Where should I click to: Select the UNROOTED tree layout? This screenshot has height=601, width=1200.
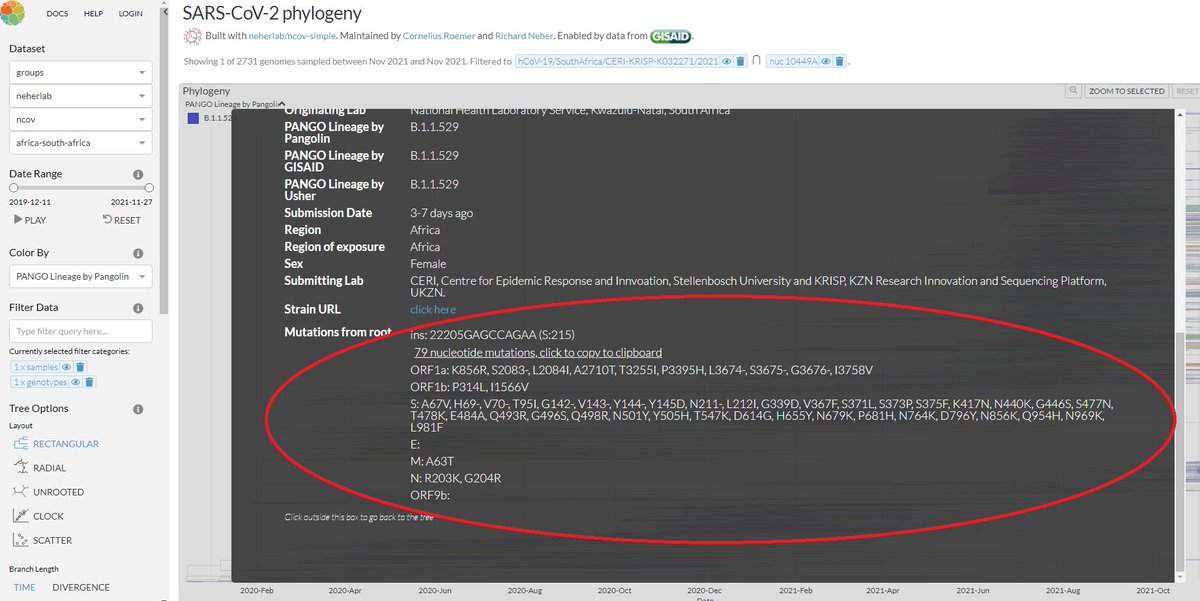click(x=50, y=492)
